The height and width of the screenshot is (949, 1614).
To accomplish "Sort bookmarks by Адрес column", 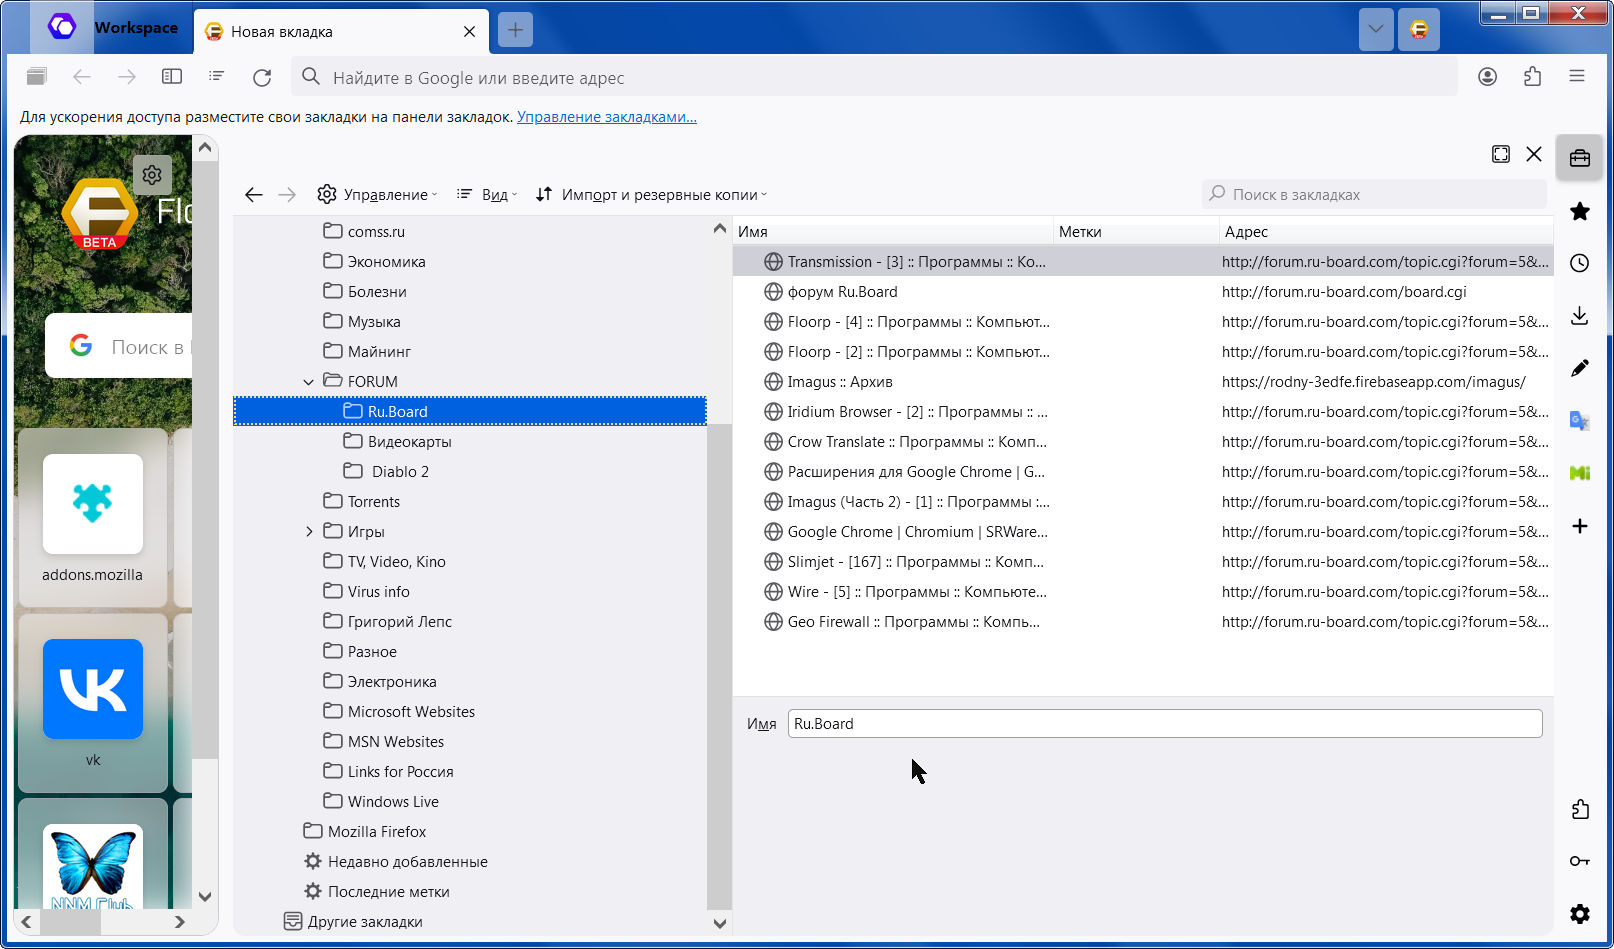I will click(x=1386, y=231).
